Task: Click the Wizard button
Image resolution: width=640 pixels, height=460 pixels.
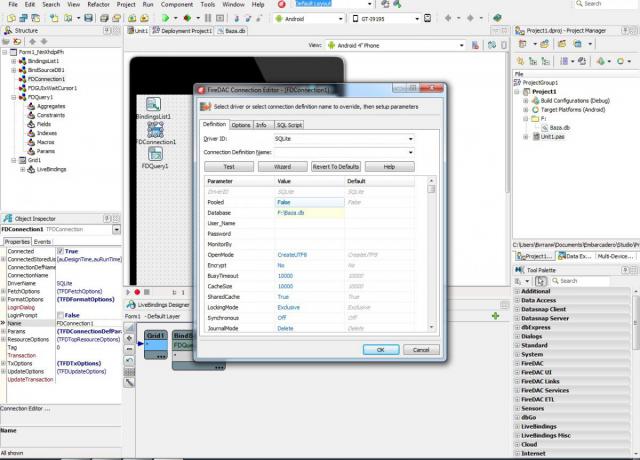Action: (282, 167)
